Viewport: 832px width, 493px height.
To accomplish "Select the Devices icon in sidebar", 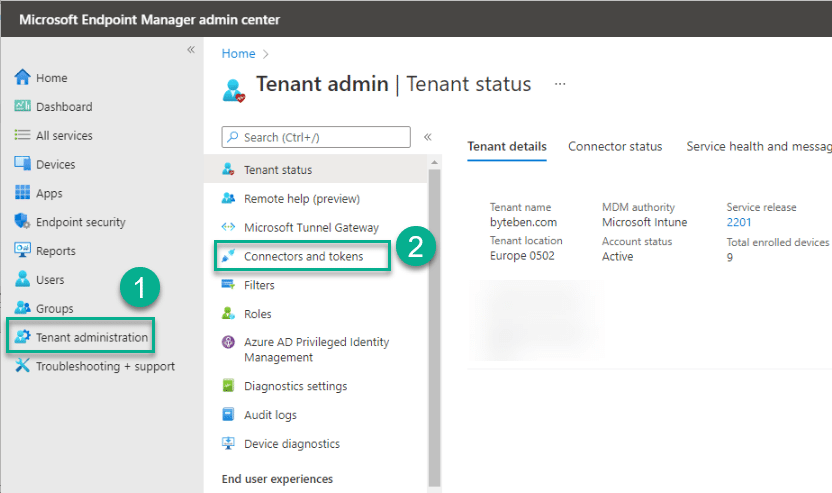I will point(23,164).
